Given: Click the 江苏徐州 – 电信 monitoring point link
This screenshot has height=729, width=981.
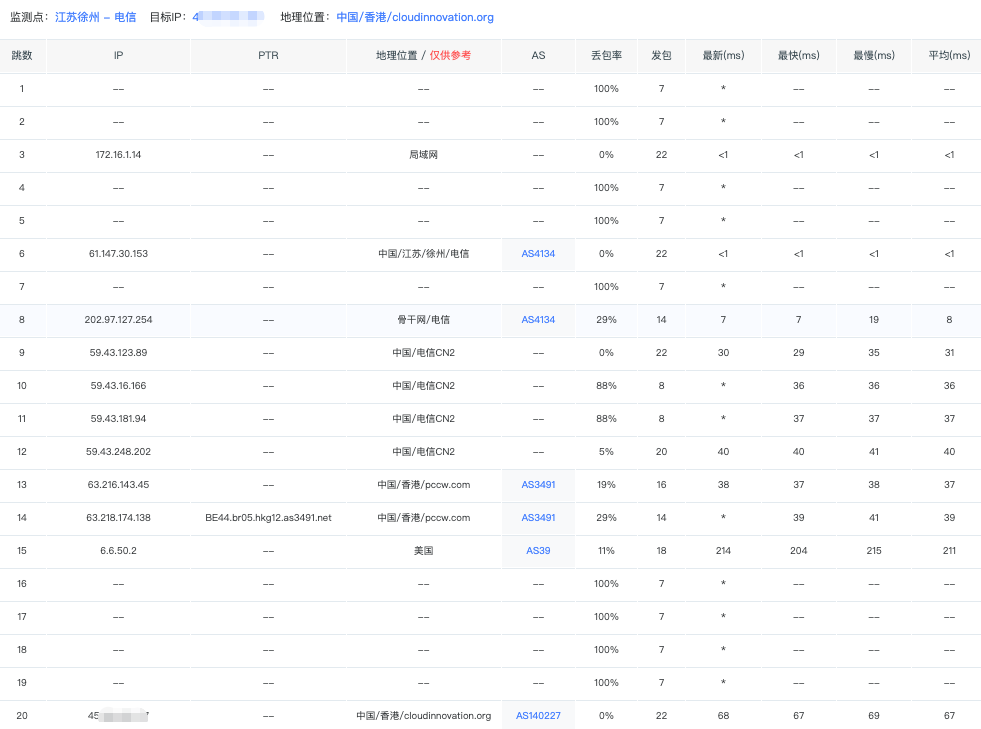Looking at the screenshot, I should pos(95,17).
